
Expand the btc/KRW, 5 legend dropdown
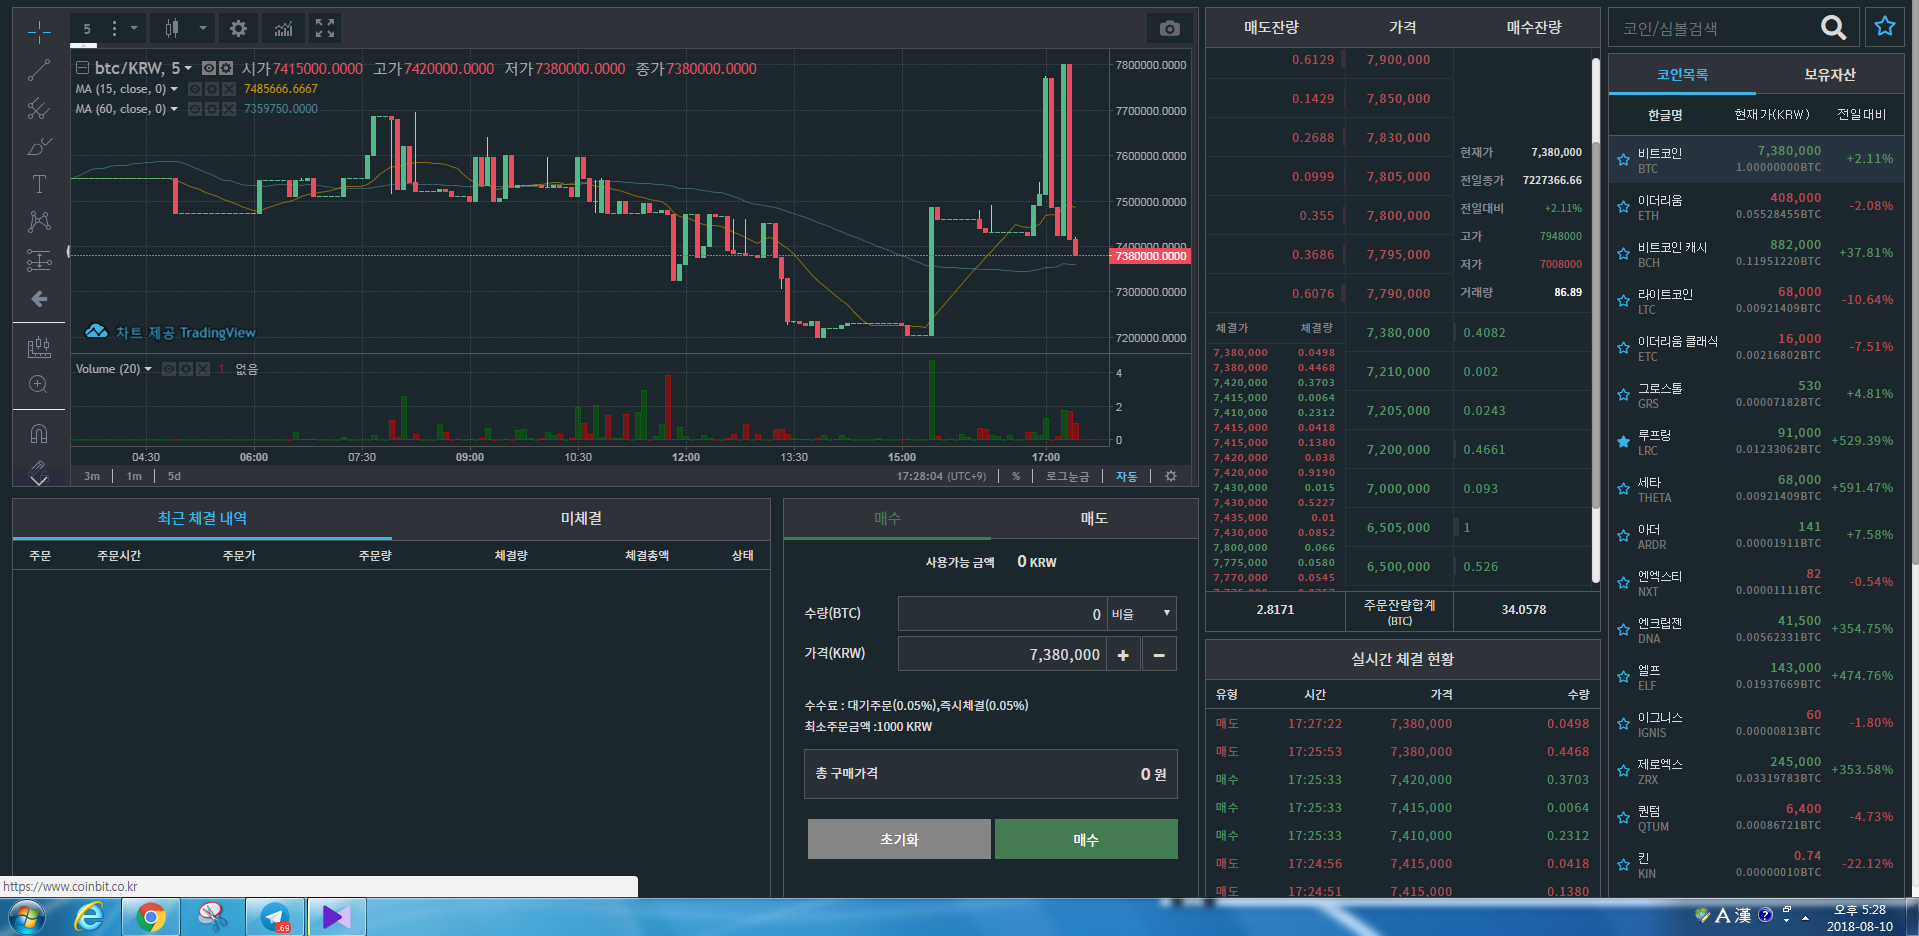pos(188,68)
